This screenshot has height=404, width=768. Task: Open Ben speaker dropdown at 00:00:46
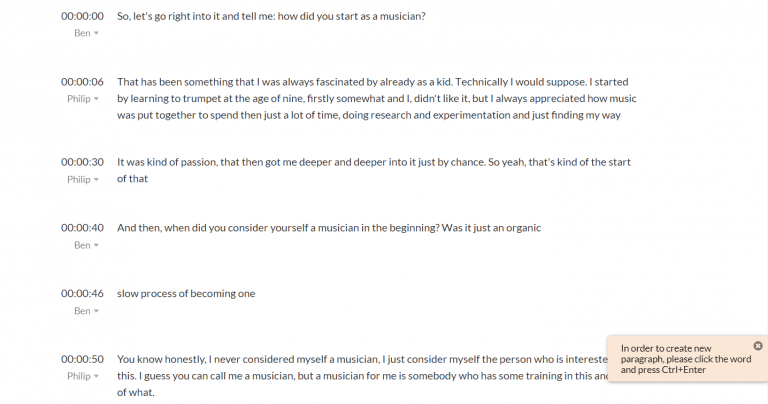click(x=86, y=310)
